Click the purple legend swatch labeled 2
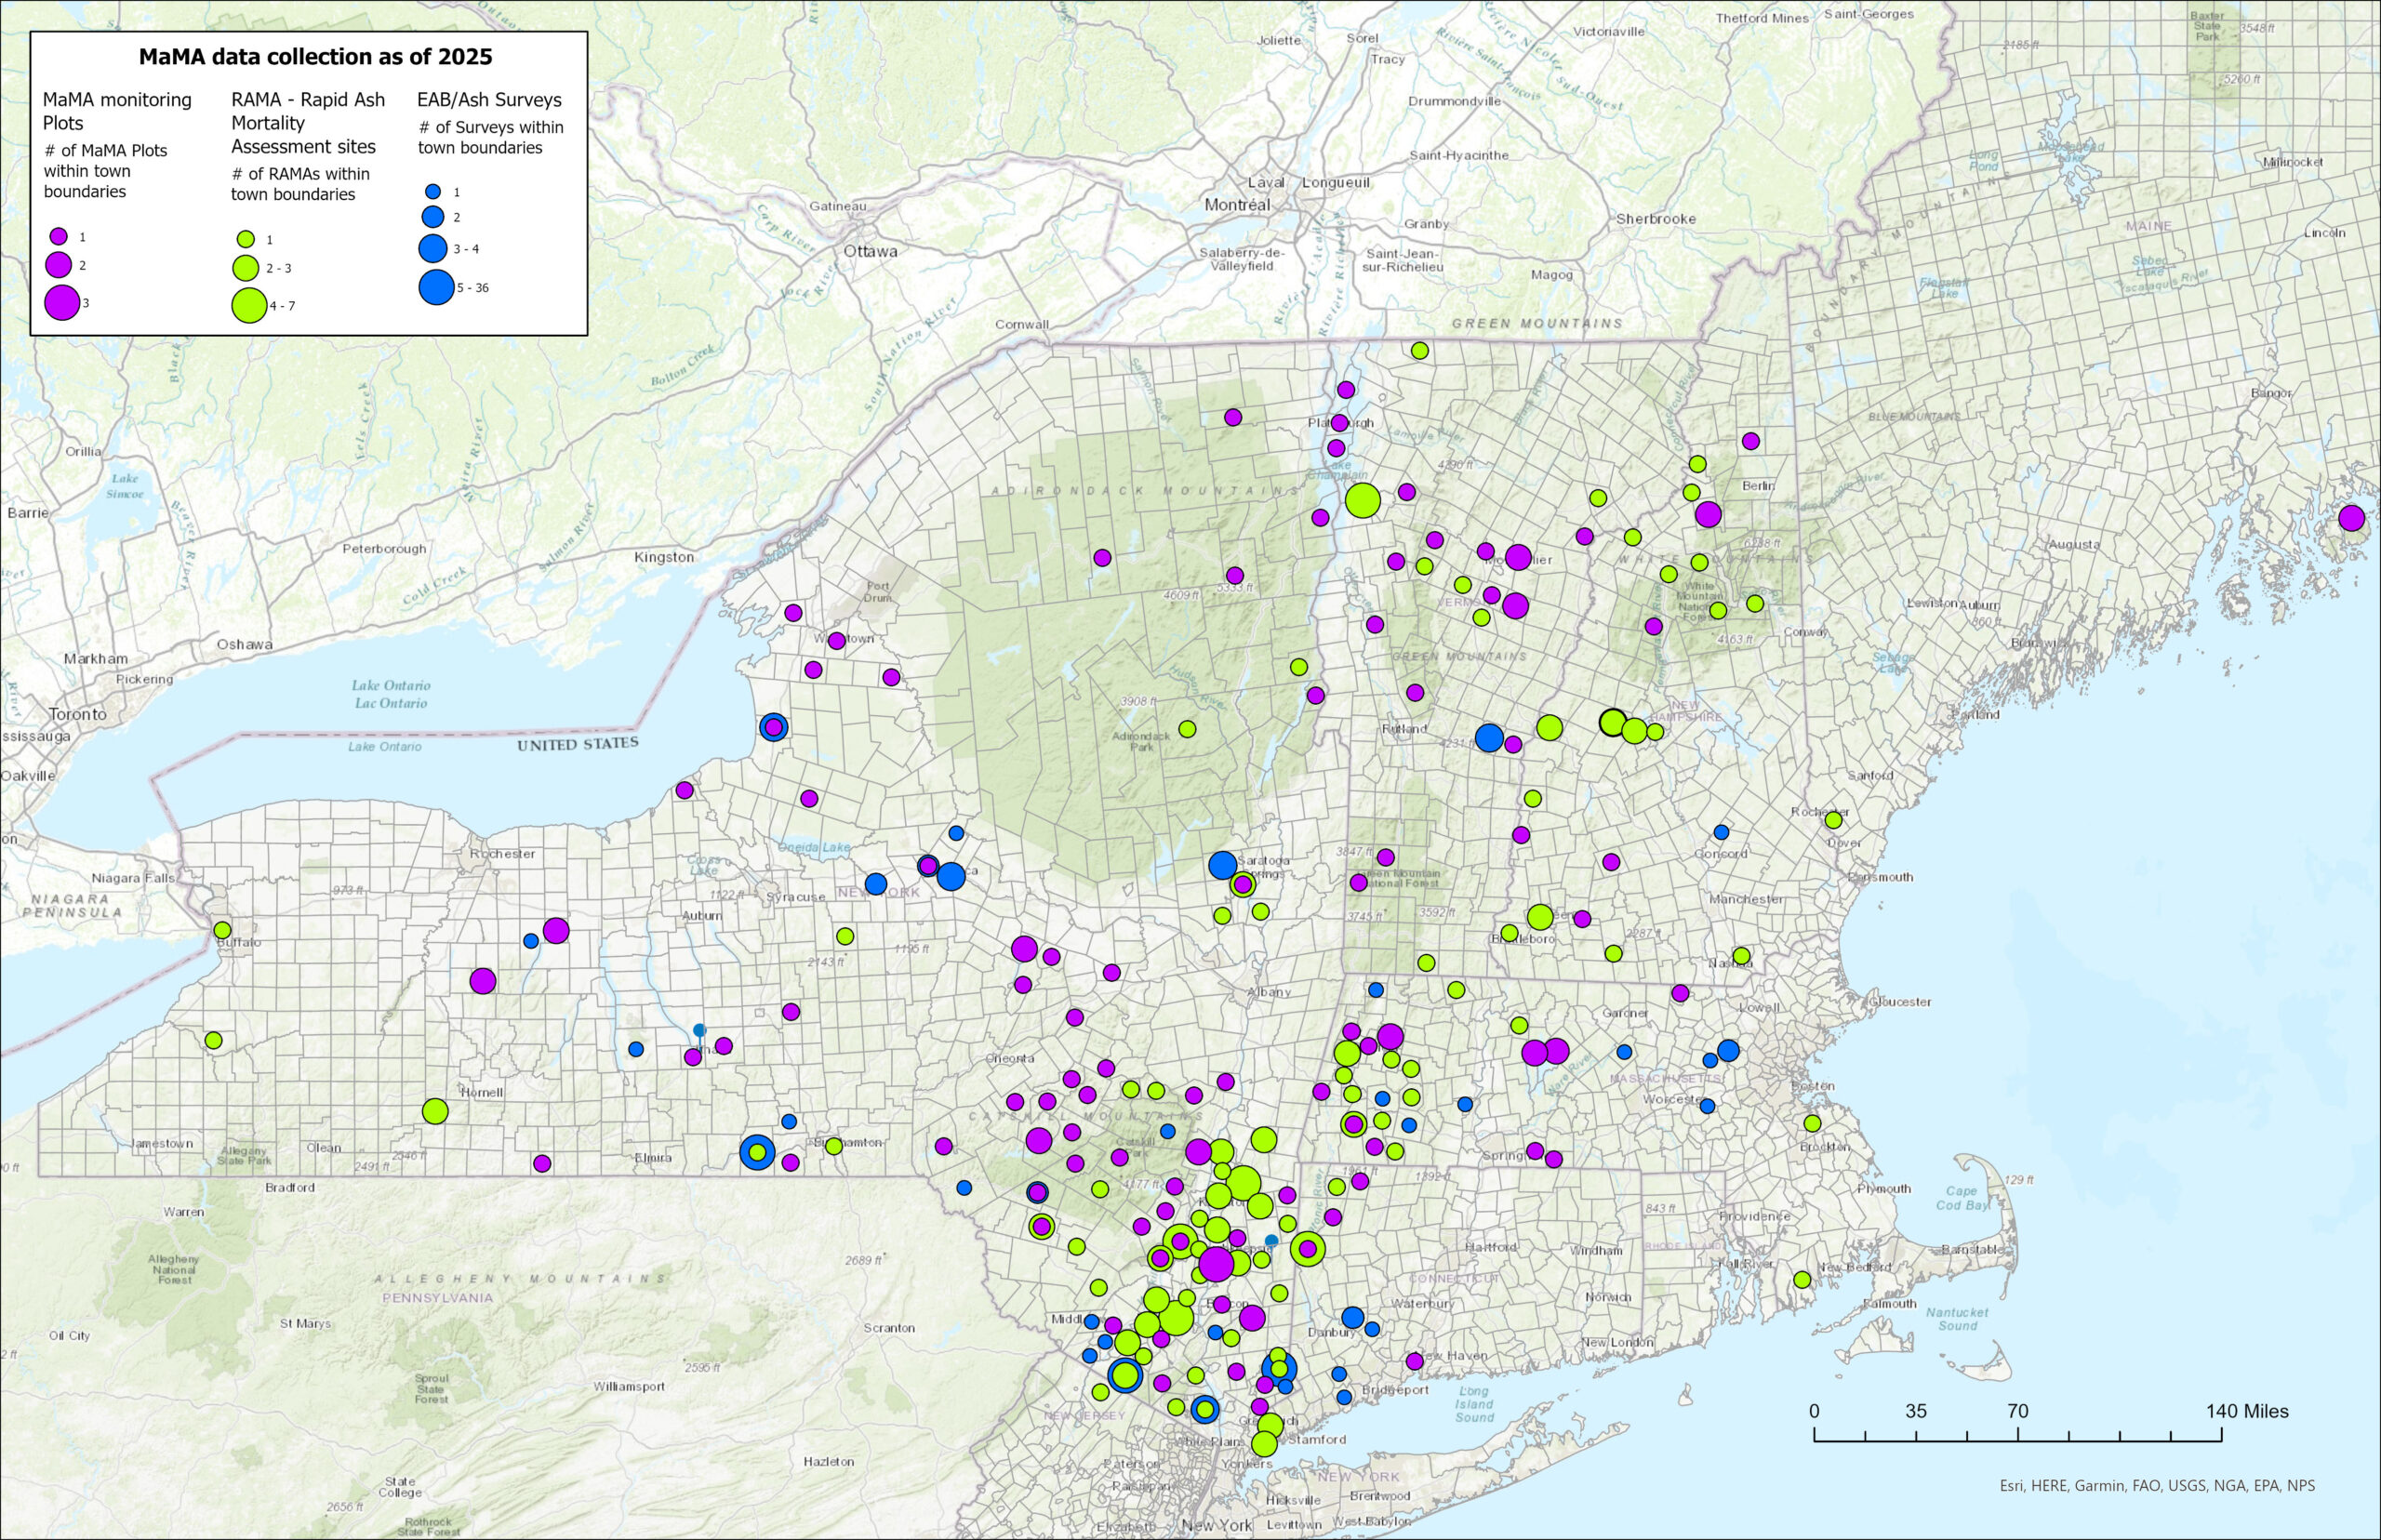 click(x=59, y=265)
